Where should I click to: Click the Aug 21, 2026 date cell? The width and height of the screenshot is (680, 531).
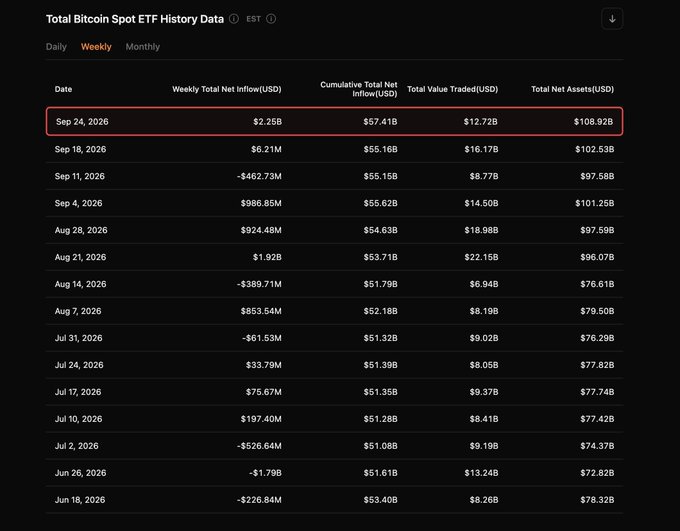click(x=80, y=257)
